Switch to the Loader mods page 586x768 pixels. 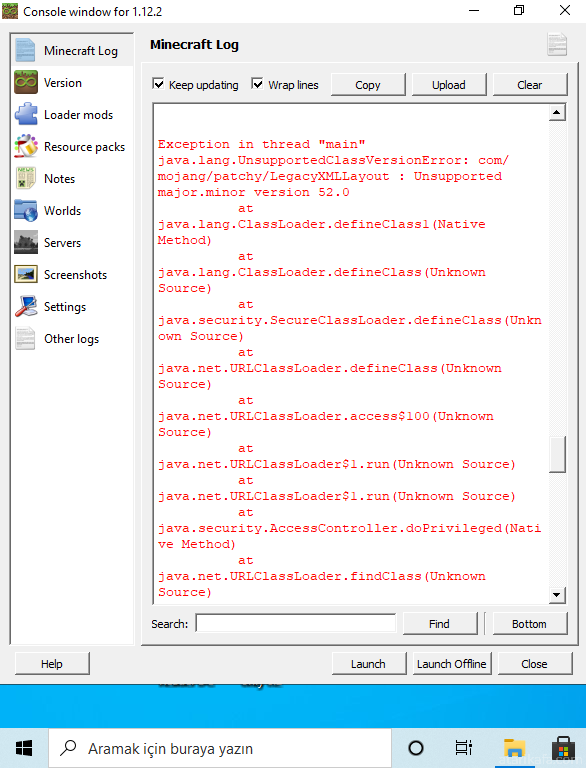[x=73, y=115]
